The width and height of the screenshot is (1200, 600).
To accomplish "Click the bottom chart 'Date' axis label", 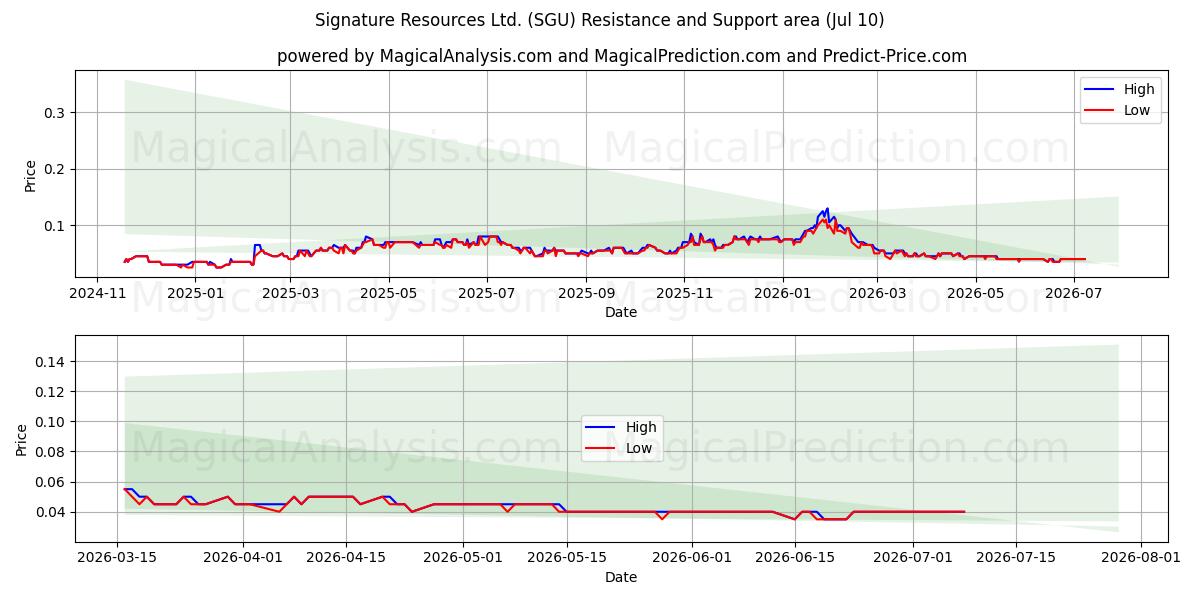I will 621,577.
